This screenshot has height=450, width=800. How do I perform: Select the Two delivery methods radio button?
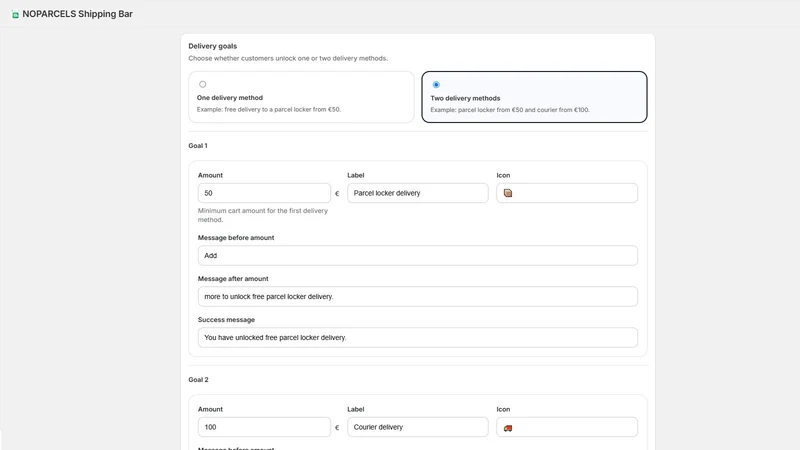click(436, 85)
